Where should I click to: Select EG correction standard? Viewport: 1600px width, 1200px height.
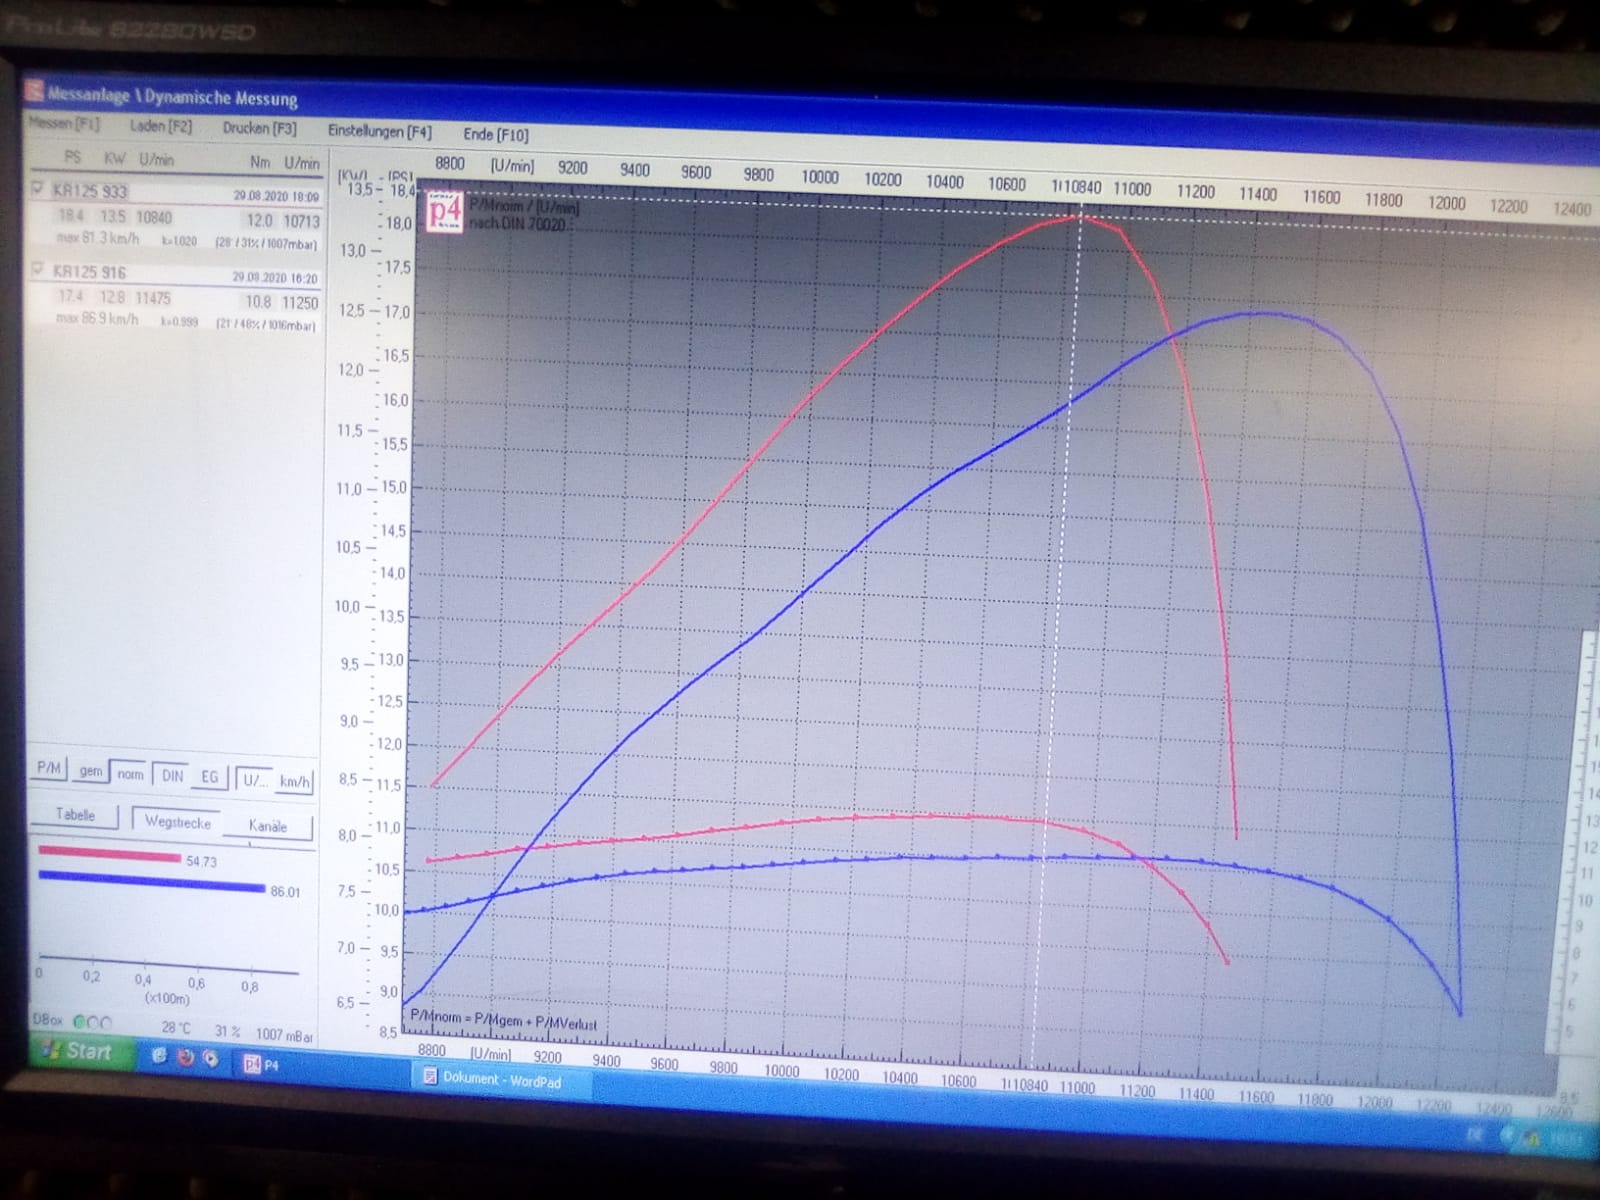[x=209, y=777]
